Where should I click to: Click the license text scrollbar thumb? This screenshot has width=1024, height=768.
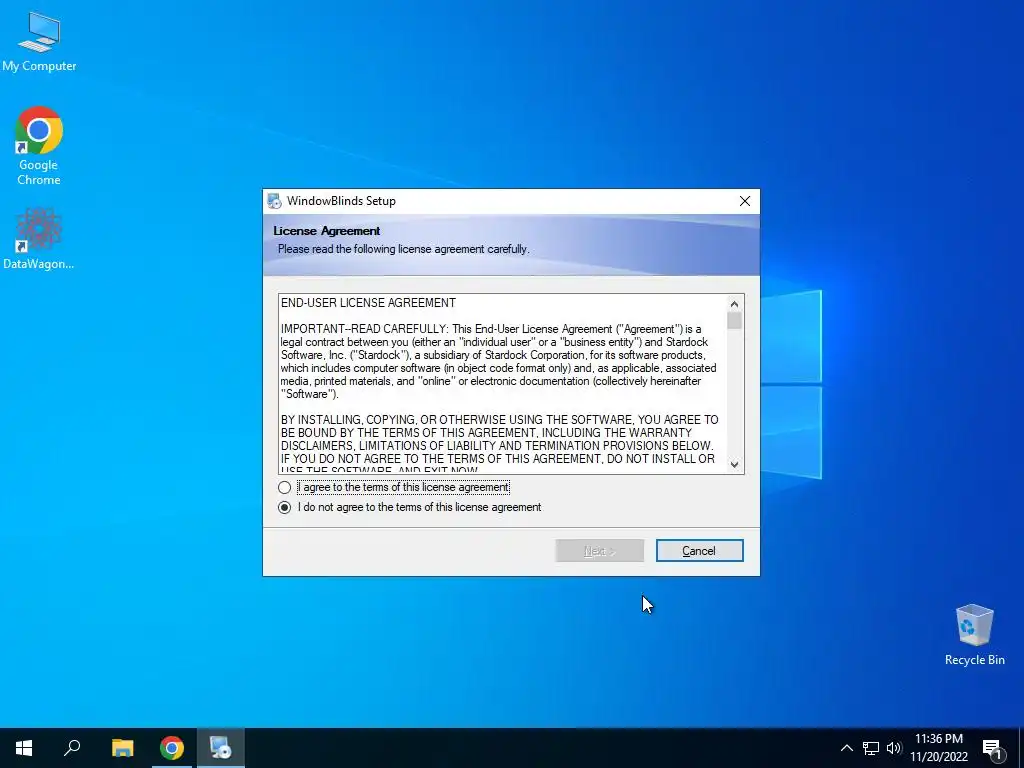tap(734, 321)
